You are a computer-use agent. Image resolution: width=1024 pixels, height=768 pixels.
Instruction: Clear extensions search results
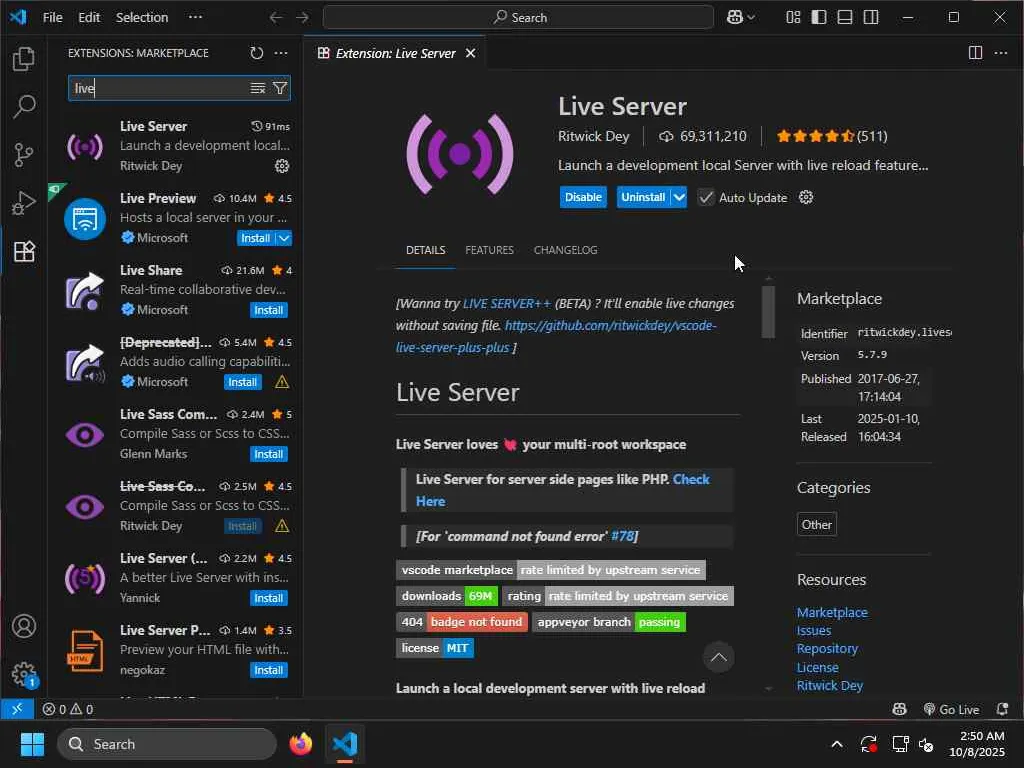tap(258, 88)
